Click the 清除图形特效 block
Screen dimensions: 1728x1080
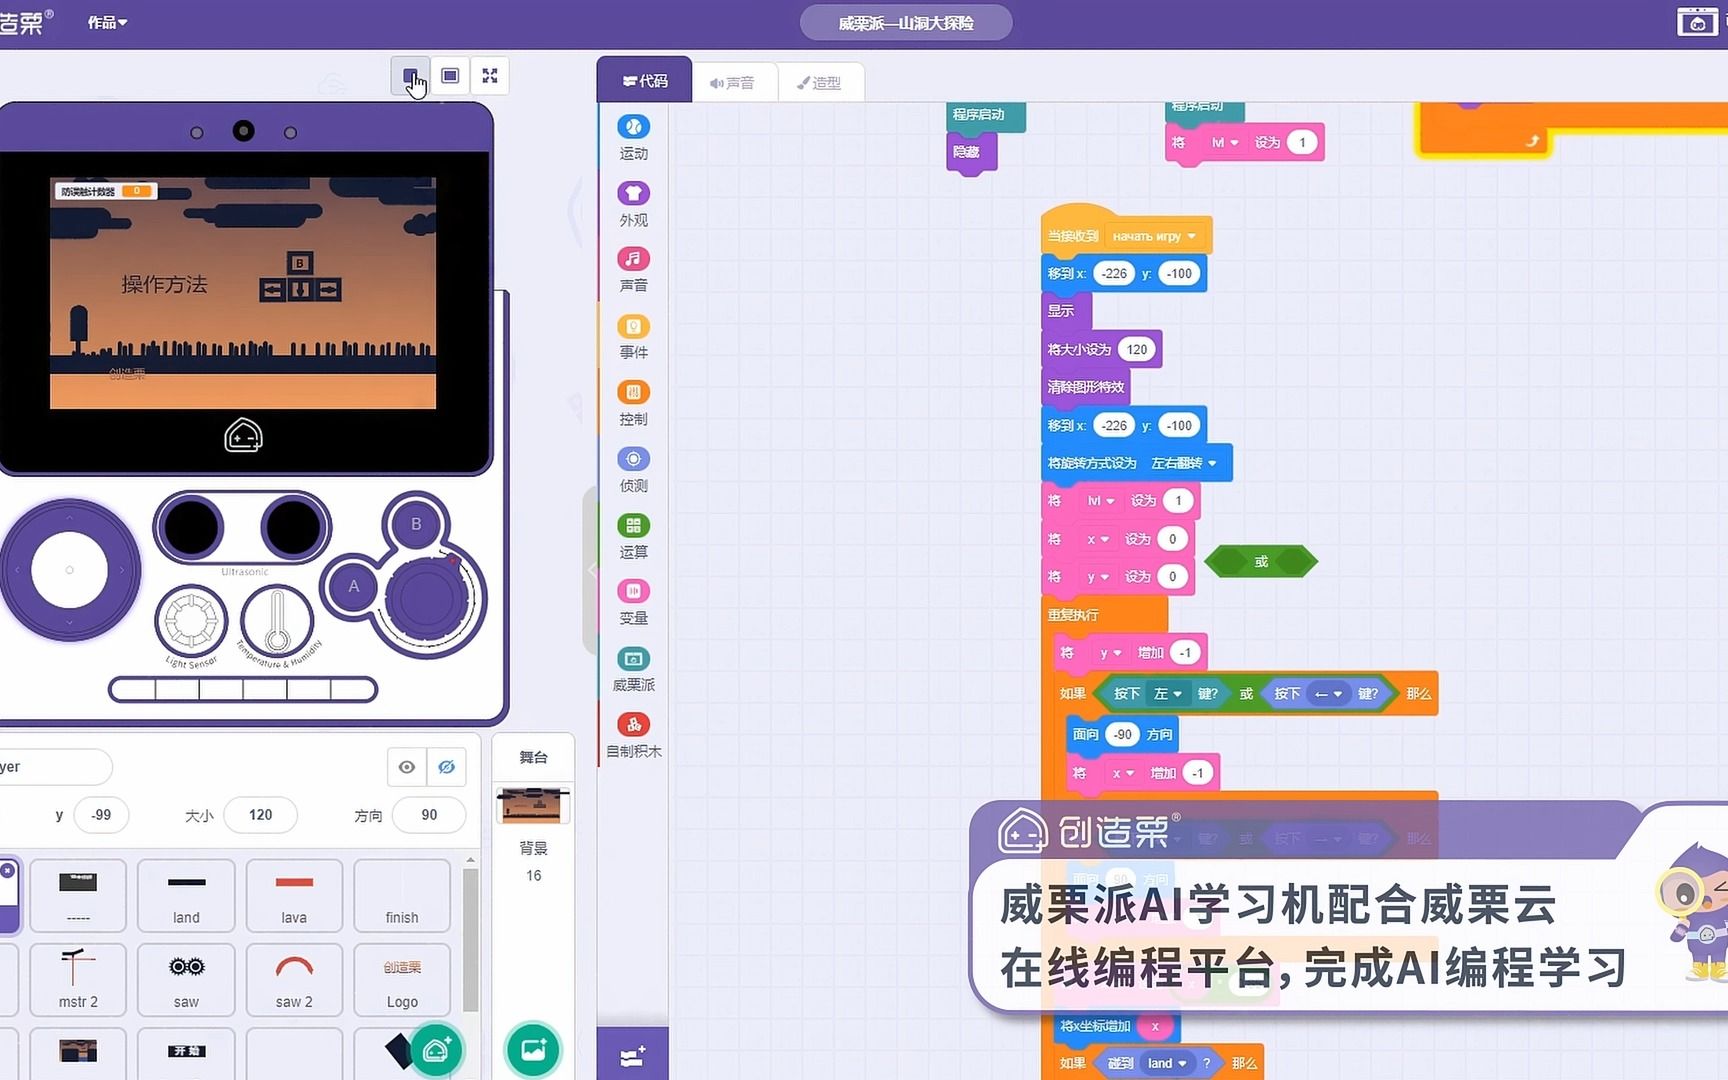(1086, 387)
